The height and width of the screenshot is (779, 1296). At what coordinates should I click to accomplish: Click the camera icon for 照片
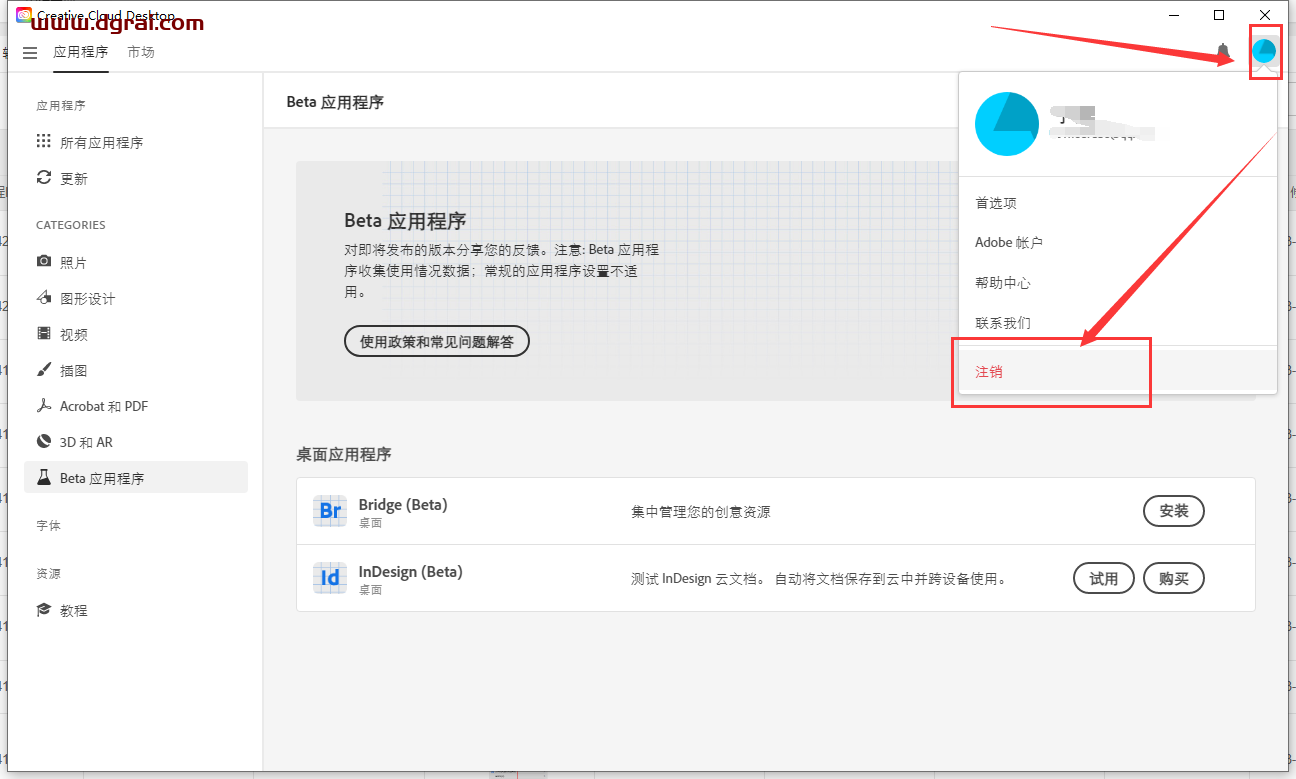[x=43, y=261]
